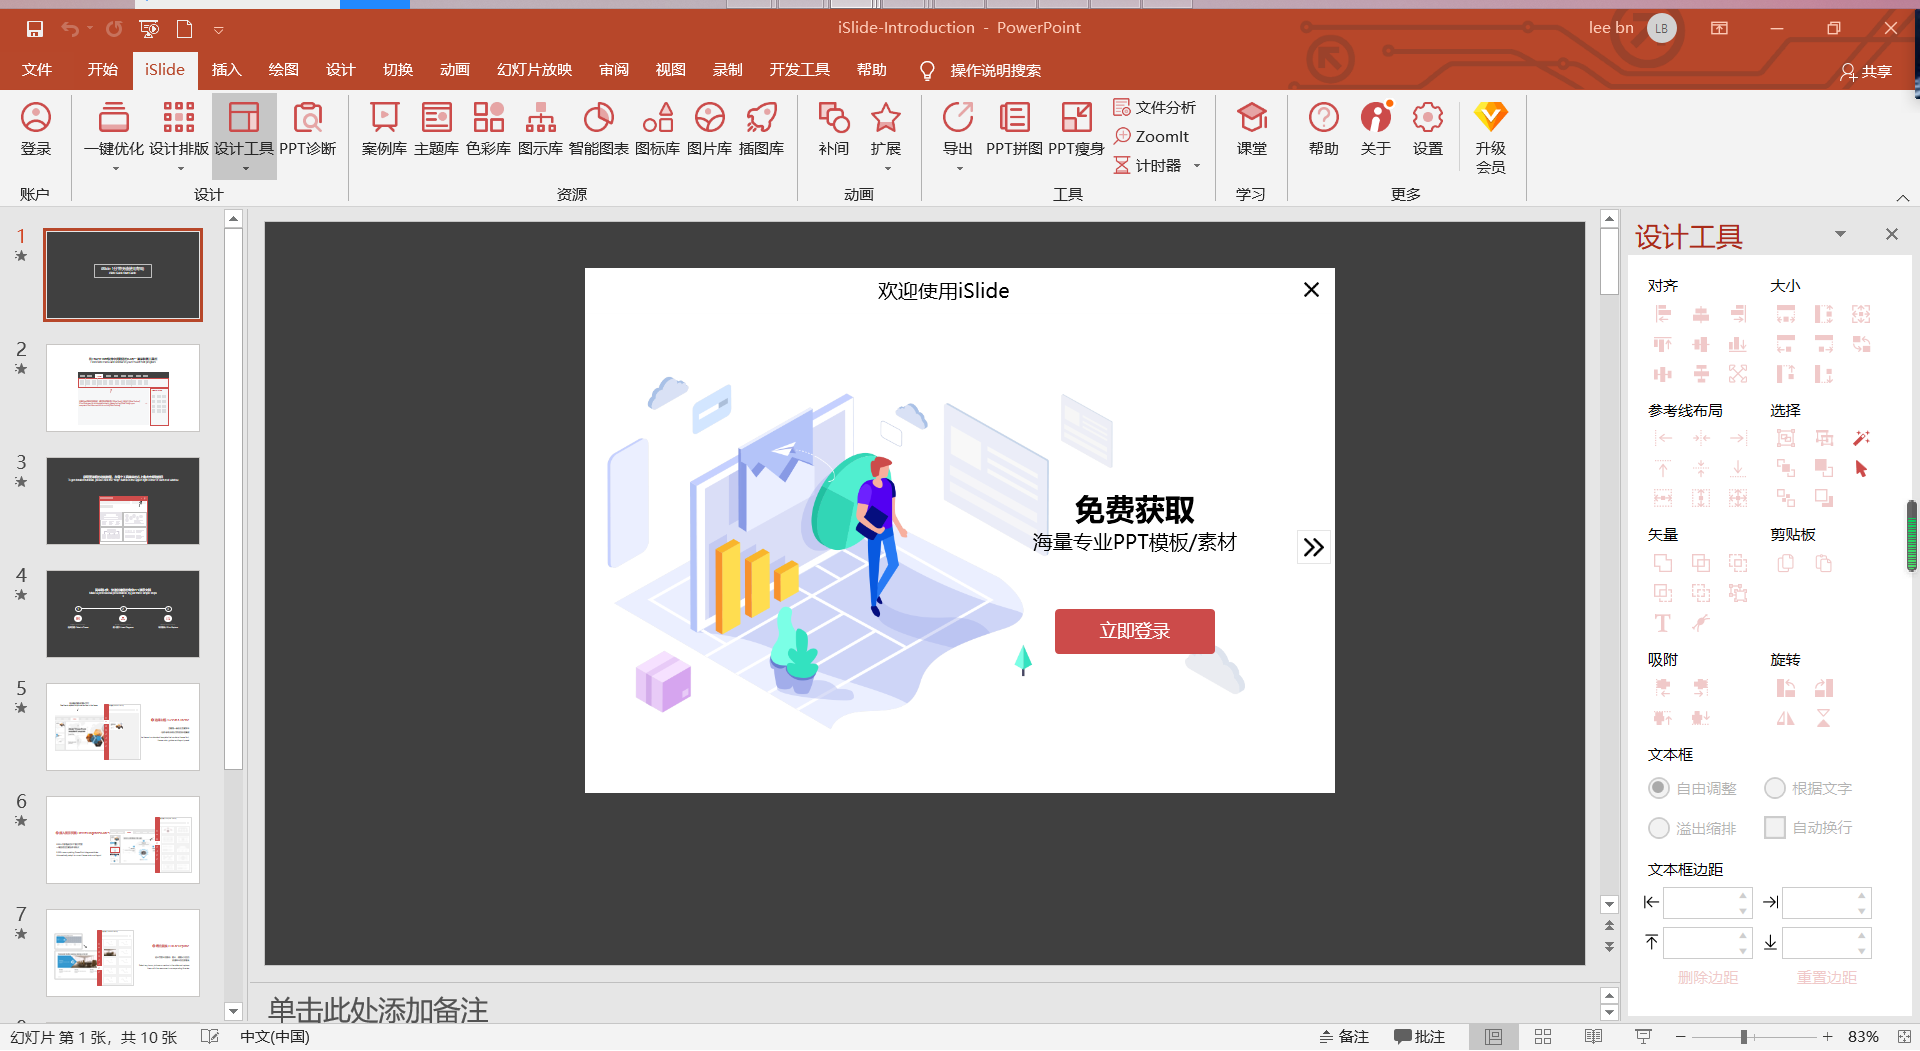Viewport: 1920px width, 1051px height.
Task: Open the 设计工具 pane options arrow
Action: click(1840, 234)
